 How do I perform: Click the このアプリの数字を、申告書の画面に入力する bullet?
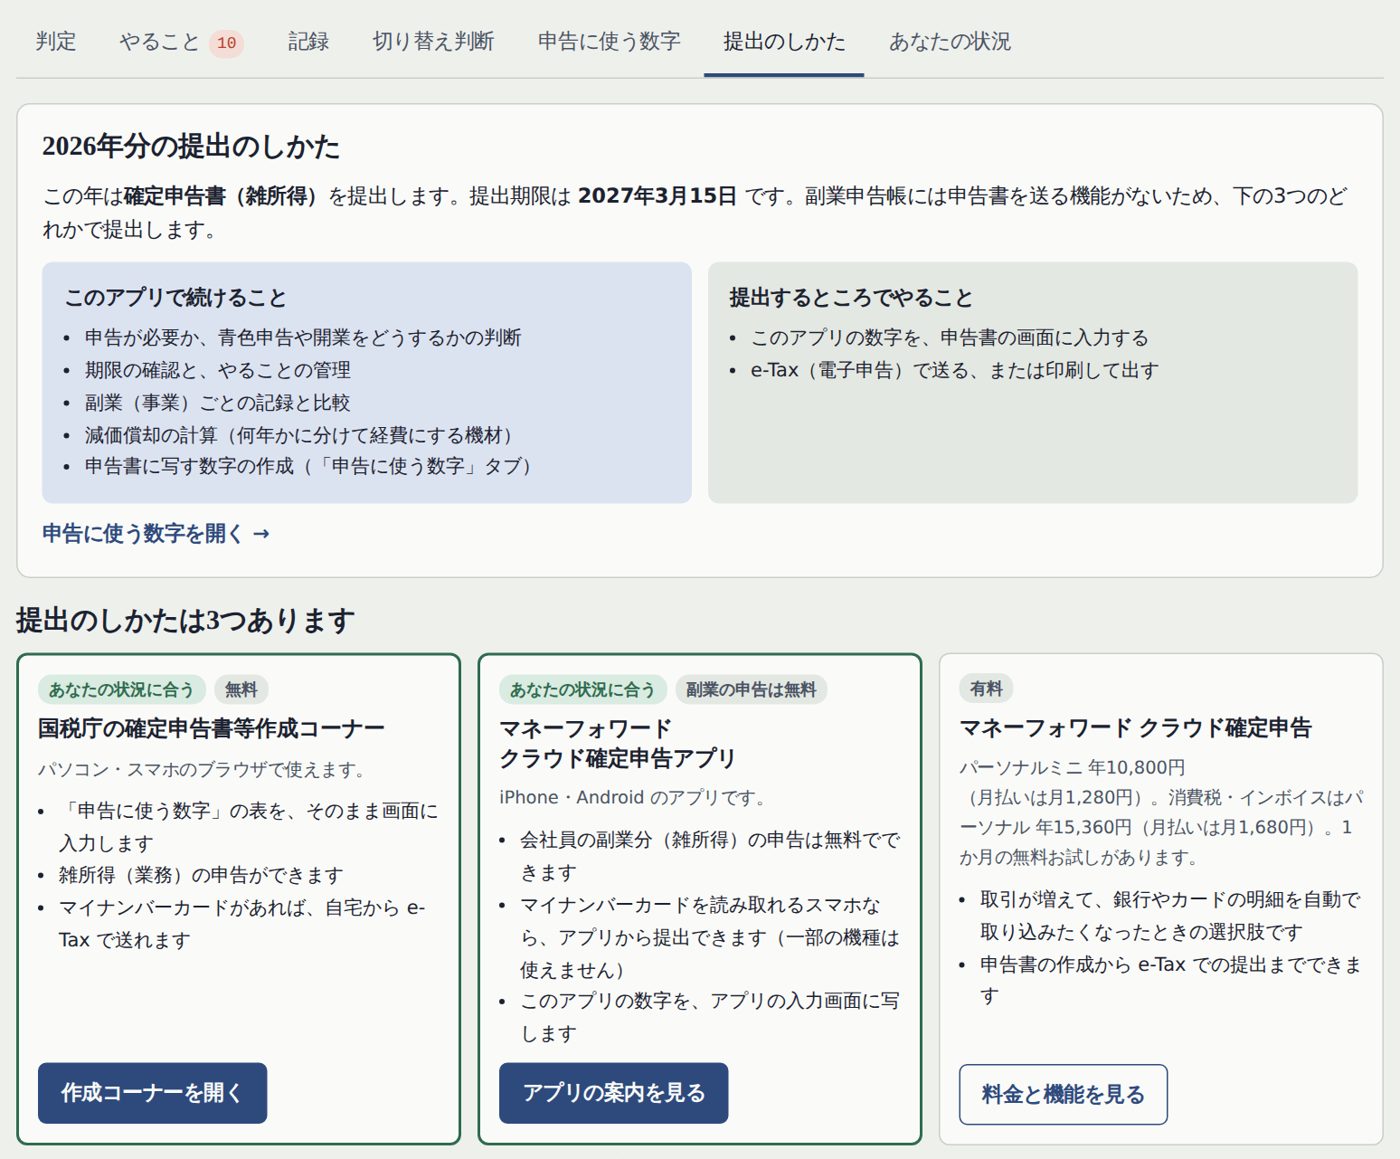click(950, 338)
